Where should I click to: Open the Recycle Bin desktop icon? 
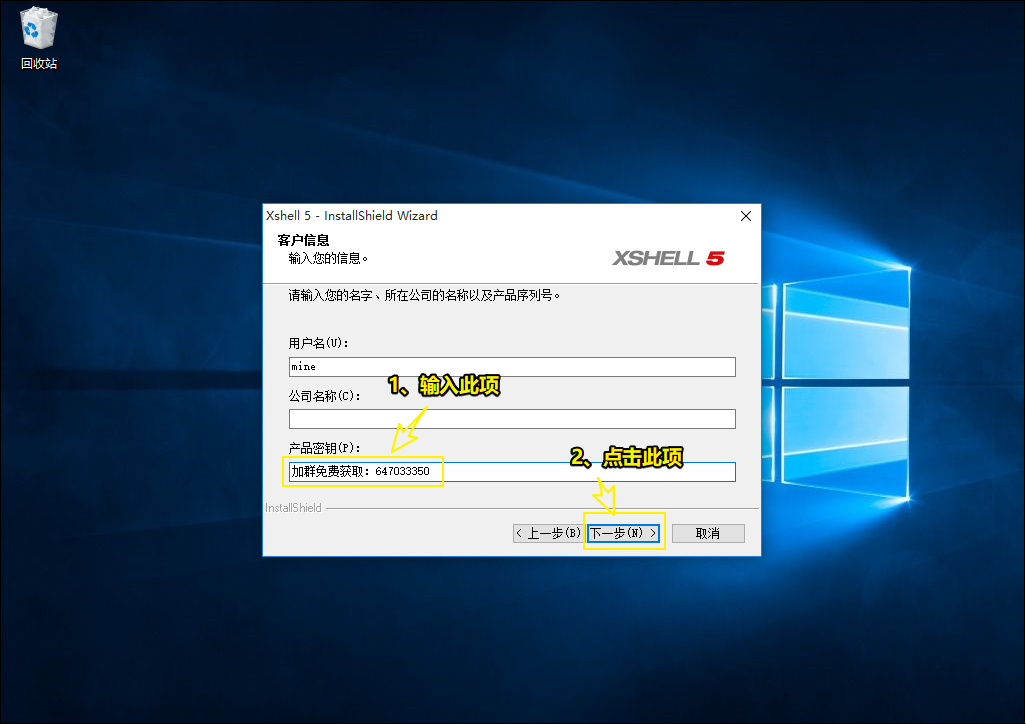pos(39,38)
